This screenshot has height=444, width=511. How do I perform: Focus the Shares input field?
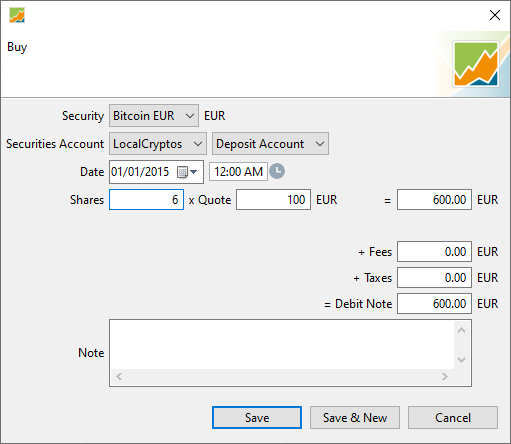[146, 200]
